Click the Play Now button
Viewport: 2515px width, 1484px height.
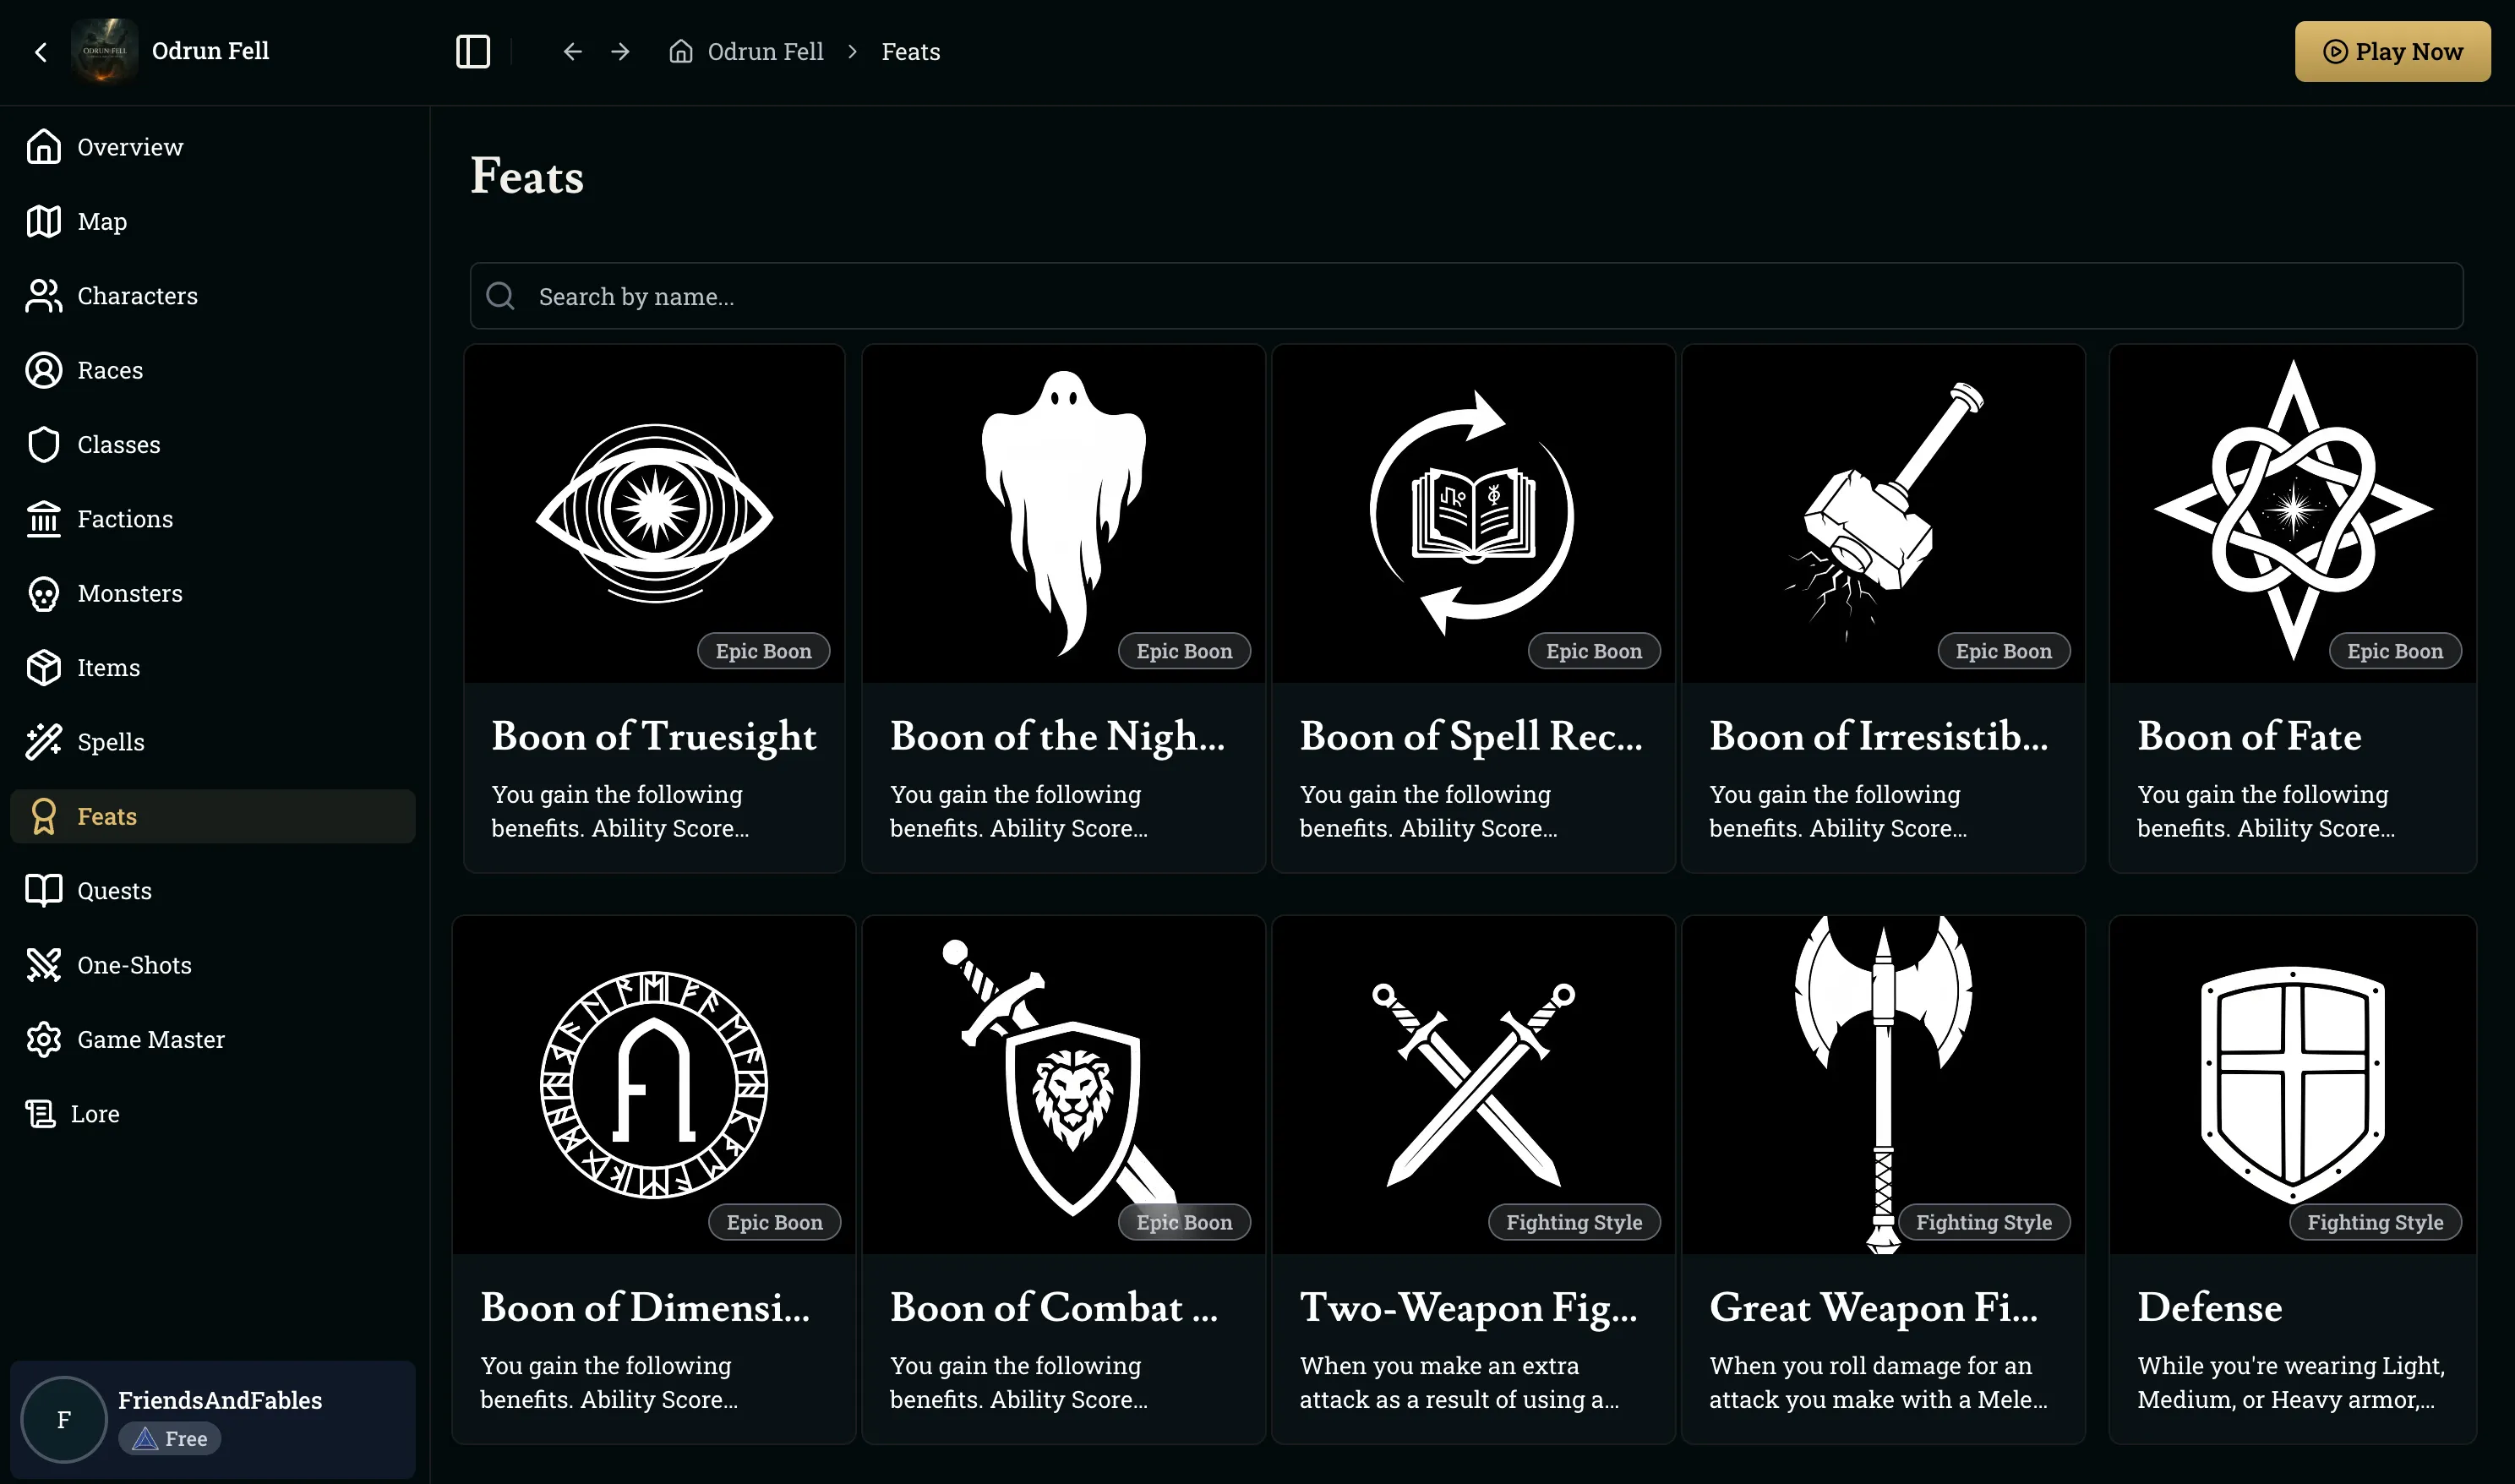[2391, 51]
